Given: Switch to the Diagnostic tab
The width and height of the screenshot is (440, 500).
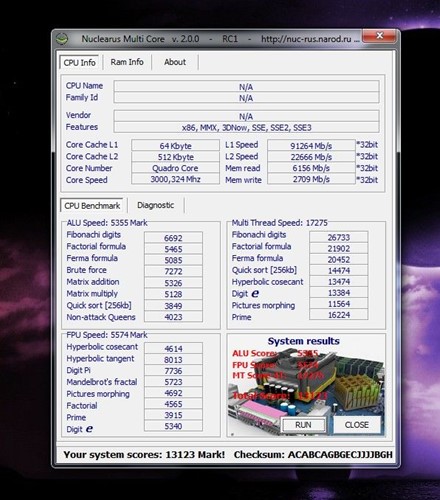Looking at the screenshot, I should [x=156, y=205].
